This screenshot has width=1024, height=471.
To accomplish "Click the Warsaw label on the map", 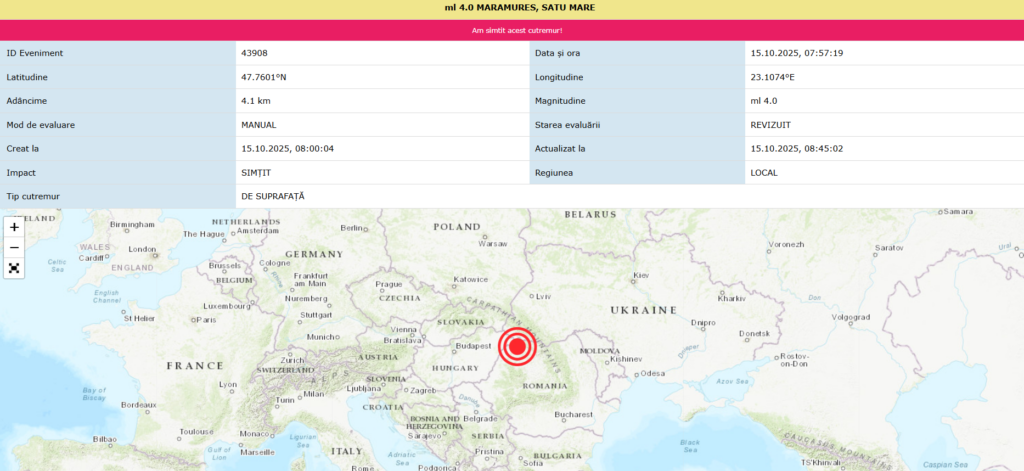I will click(x=493, y=243).
